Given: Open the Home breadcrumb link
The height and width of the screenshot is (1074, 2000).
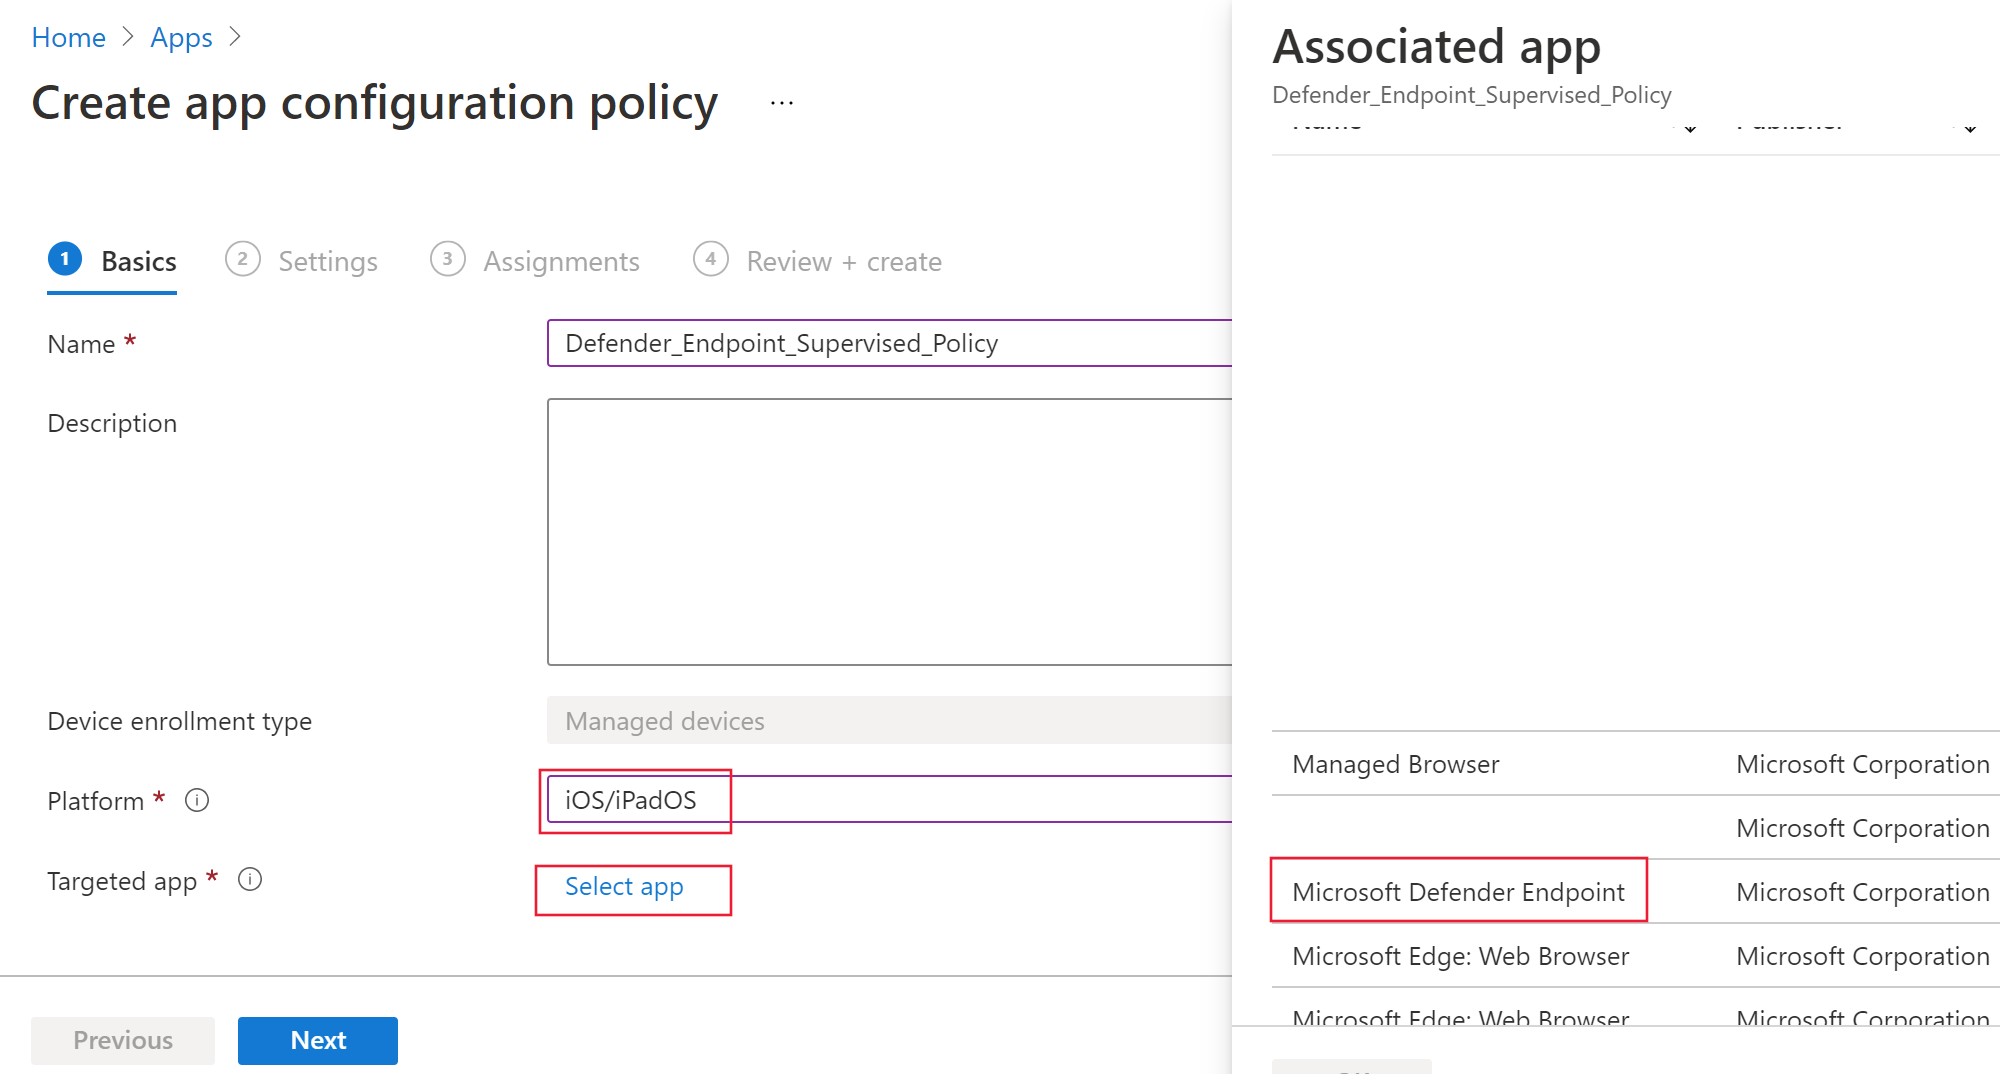Looking at the screenshot, I should point(68,37).
